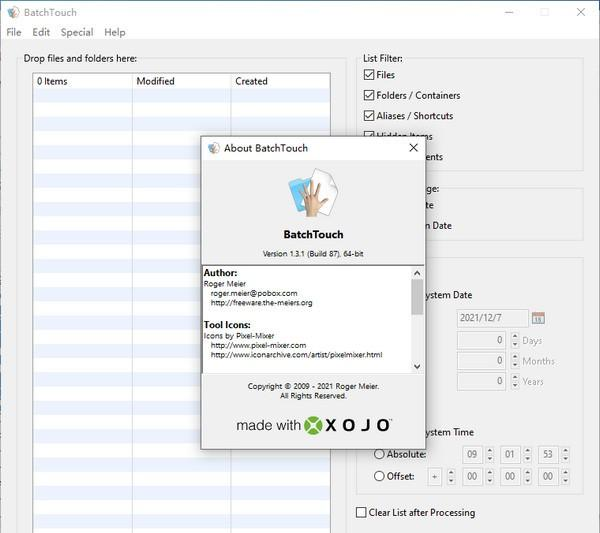Adjust the Offset seconds stepper
The width and height of the screenshot is (600, 533).
[x=566, y=476]
